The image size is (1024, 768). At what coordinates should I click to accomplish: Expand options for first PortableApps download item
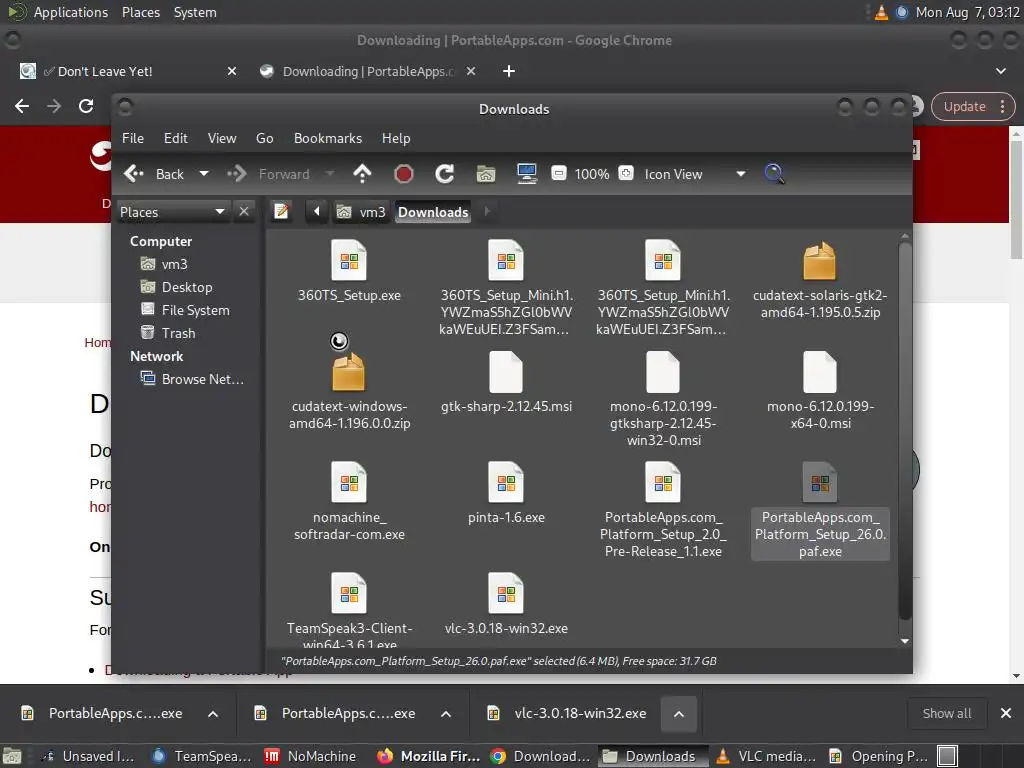click(x=213, y=714)
